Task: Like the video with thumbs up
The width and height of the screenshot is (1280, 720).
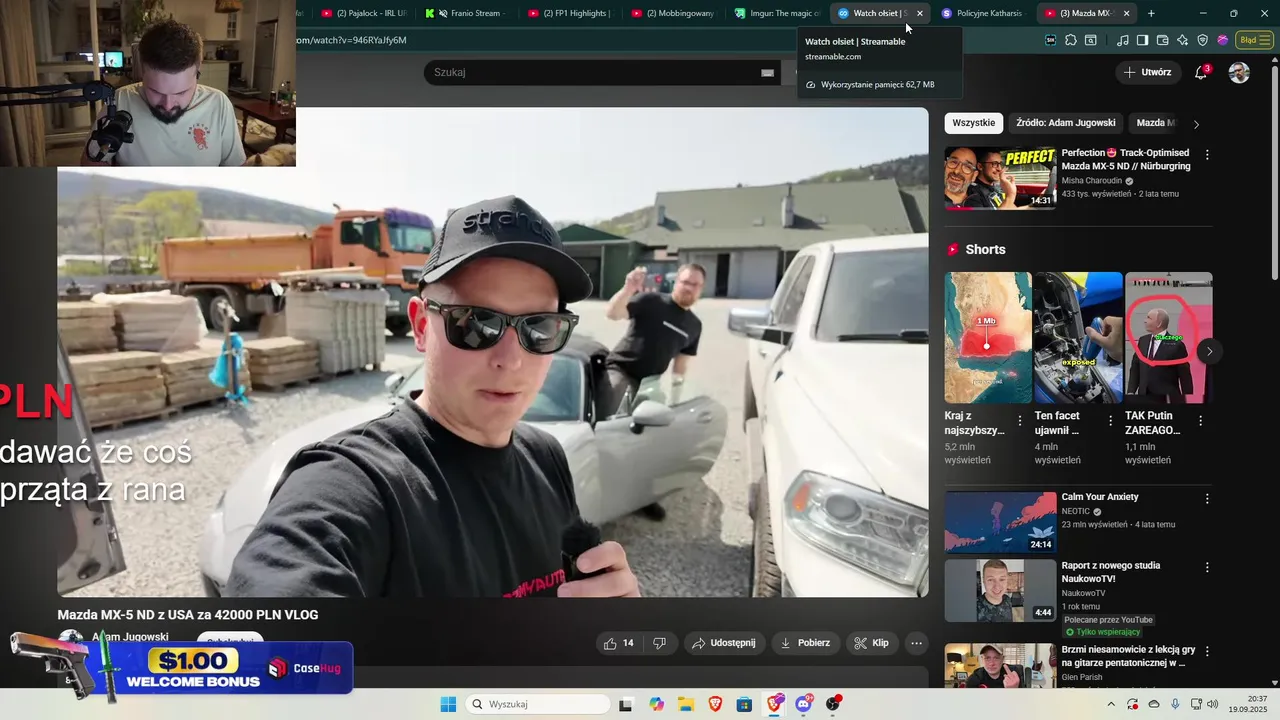Action: point(619,643)
